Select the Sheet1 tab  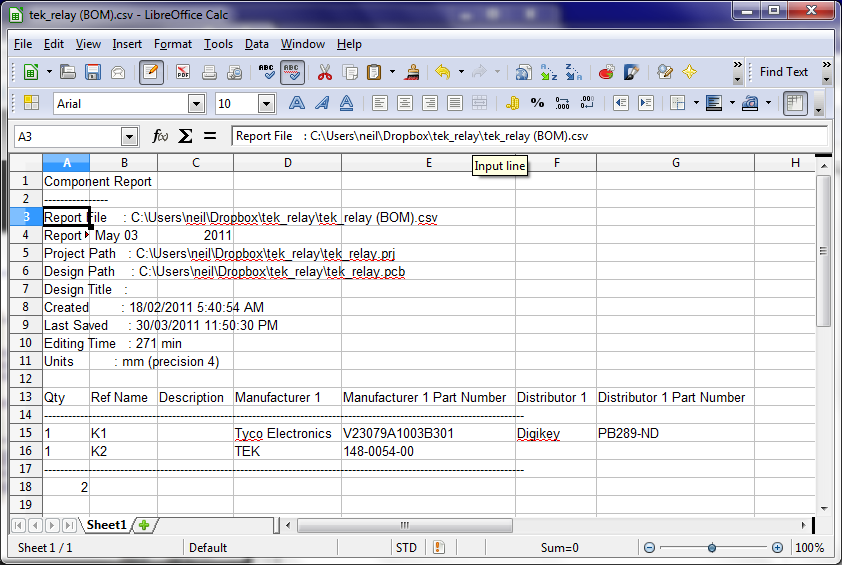click(106, 525)
